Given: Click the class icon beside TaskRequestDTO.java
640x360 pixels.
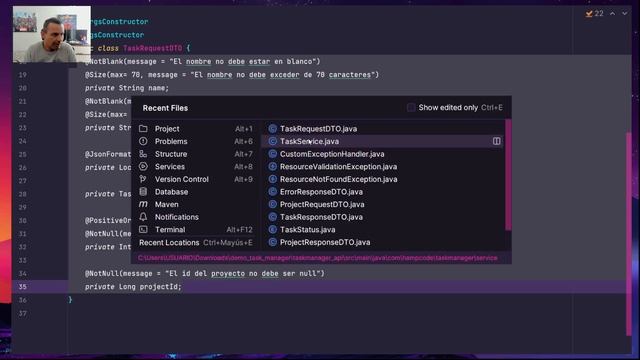Looking at the screenshot, I should coord(273,129).
